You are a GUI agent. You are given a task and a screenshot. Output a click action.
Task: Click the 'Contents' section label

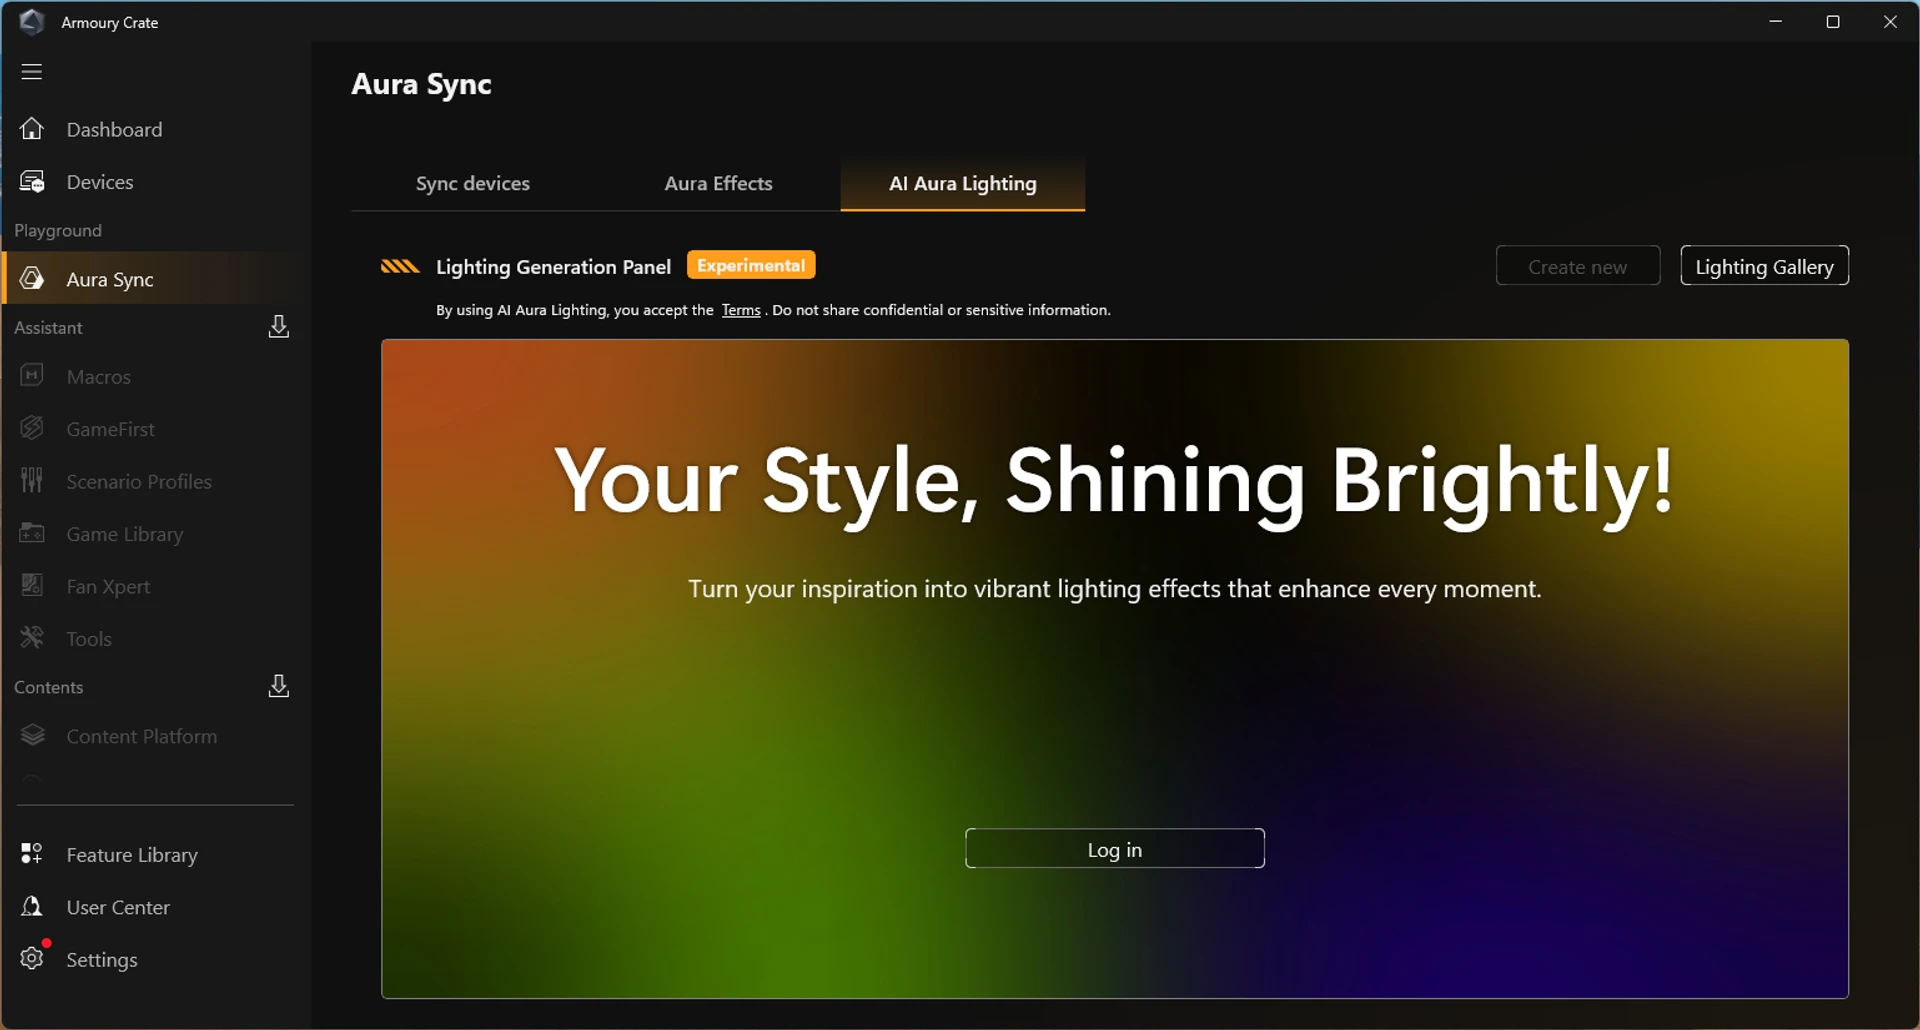click(x=48, y=687)
